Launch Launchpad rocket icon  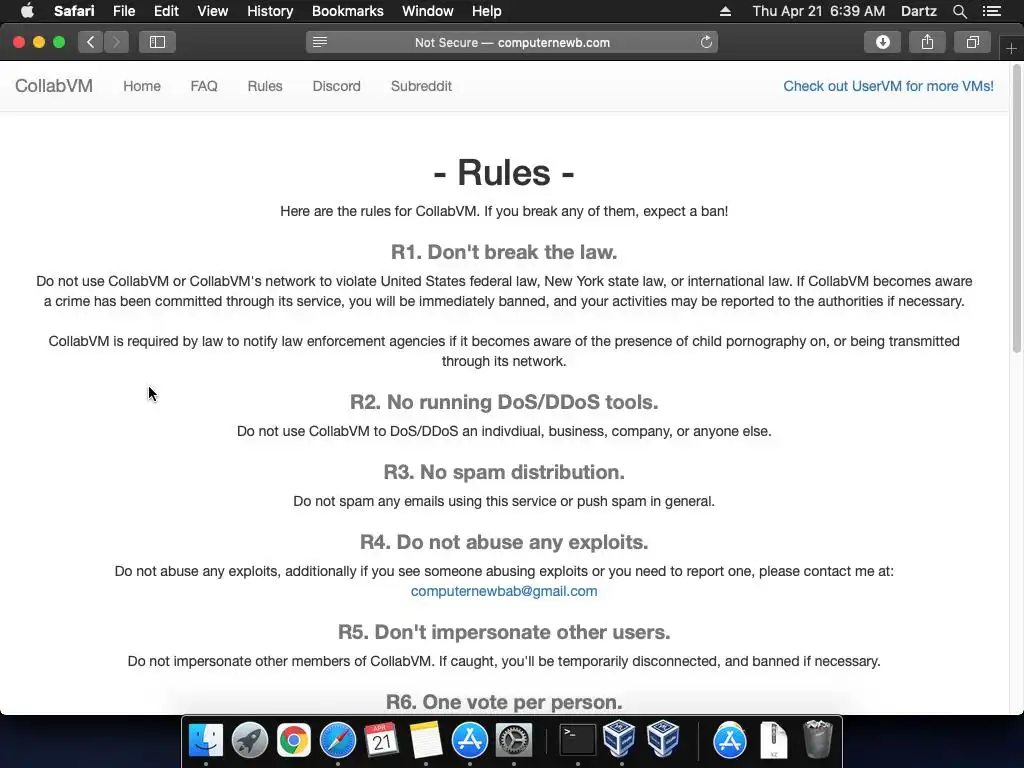[249, 741]
